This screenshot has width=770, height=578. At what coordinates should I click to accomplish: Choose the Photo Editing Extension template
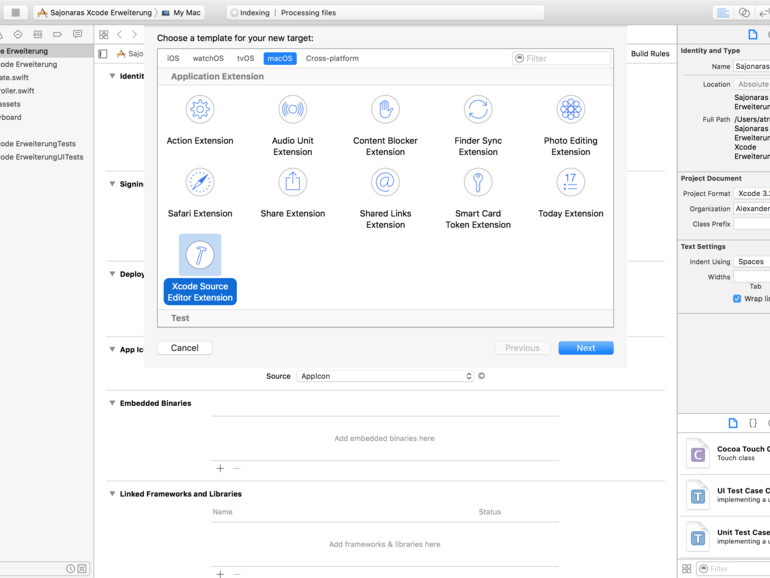tap(571, 126)
